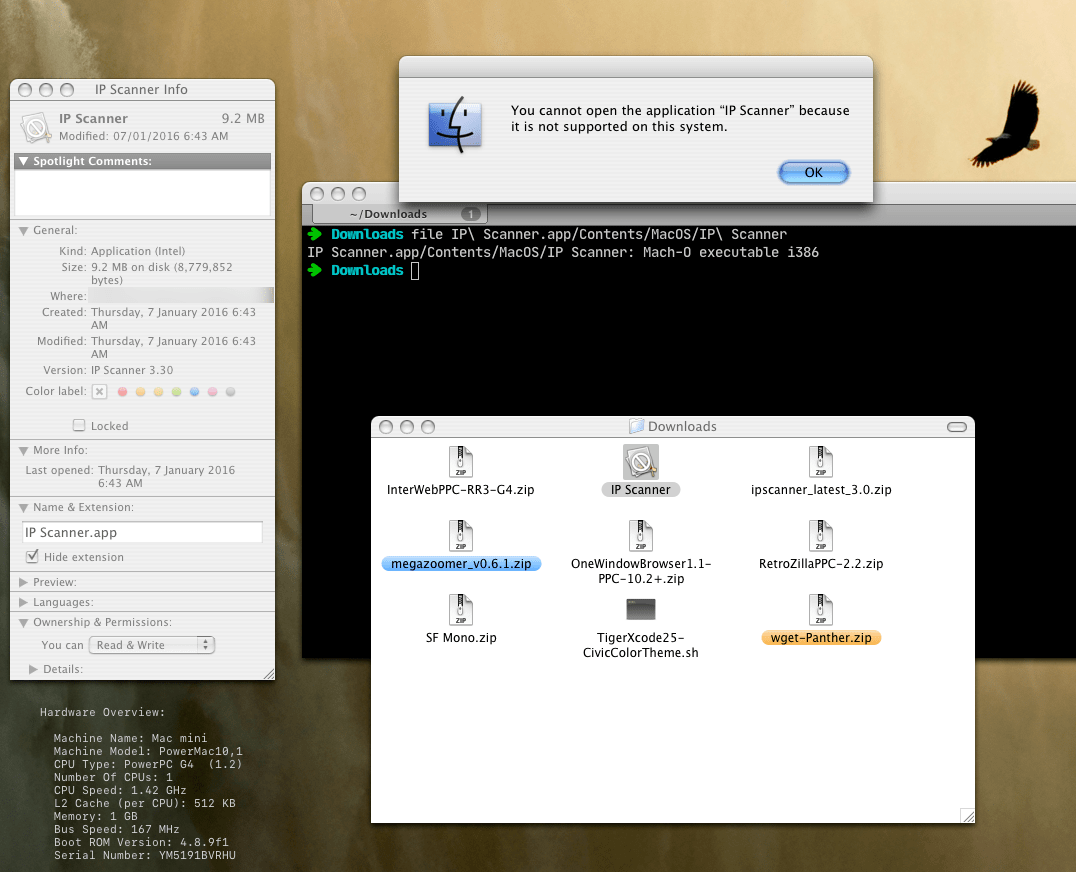Click the InterWebPPC-RR3-G4.zip file name

pos(460,489)
